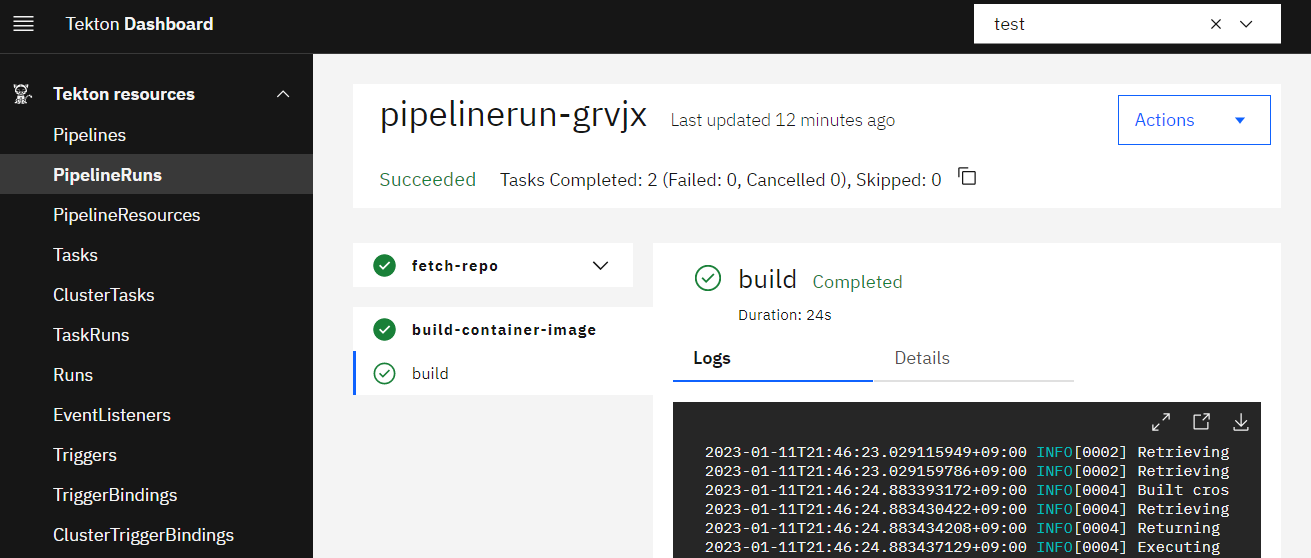Open logs in a new window
This screenshot has width=1311, height=558.
tap(1201, 423)
